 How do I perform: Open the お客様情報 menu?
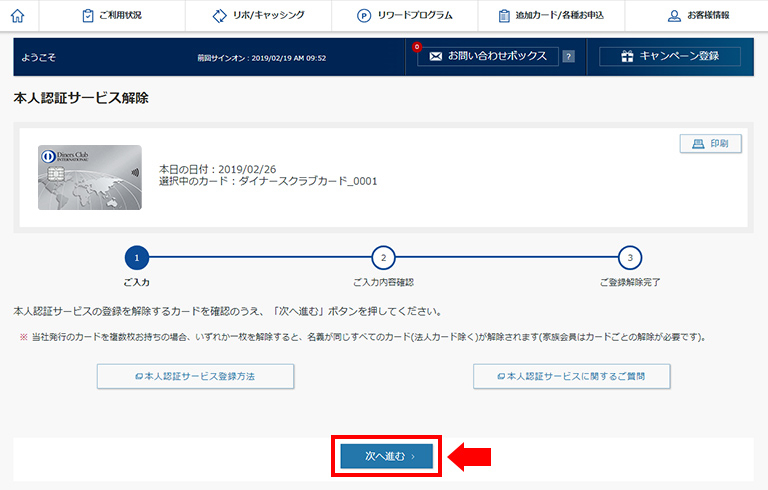697,16
